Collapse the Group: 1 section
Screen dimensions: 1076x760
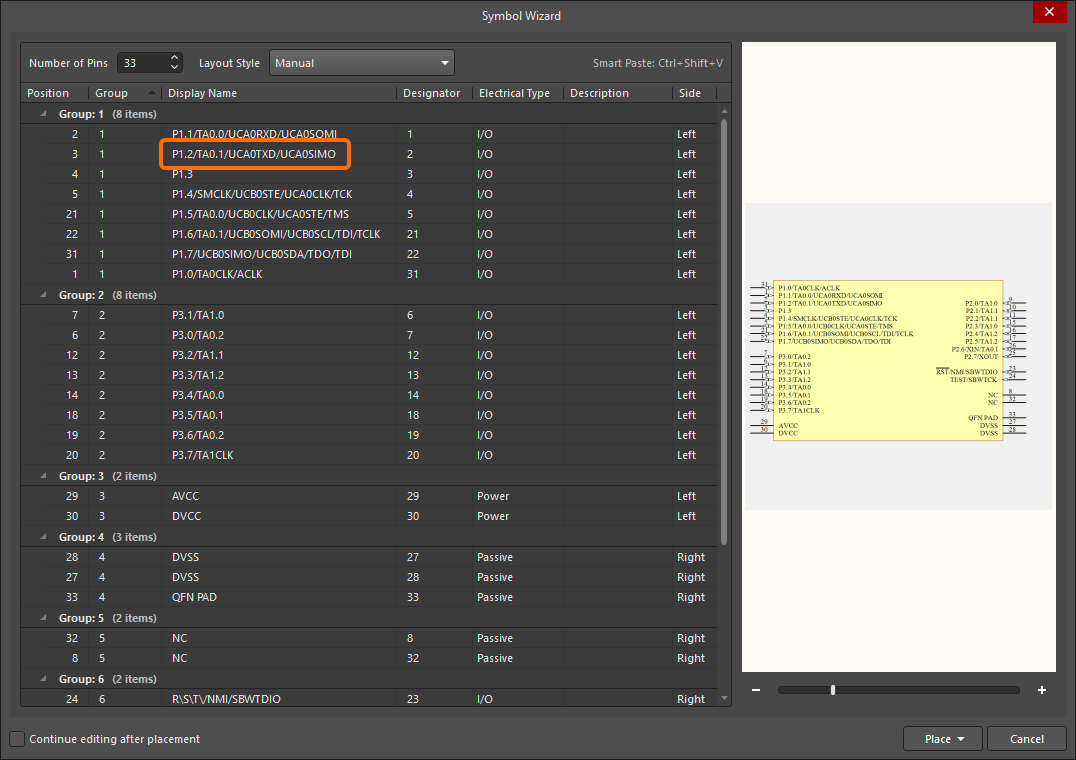pyautogui.click(x=43, y=114)
